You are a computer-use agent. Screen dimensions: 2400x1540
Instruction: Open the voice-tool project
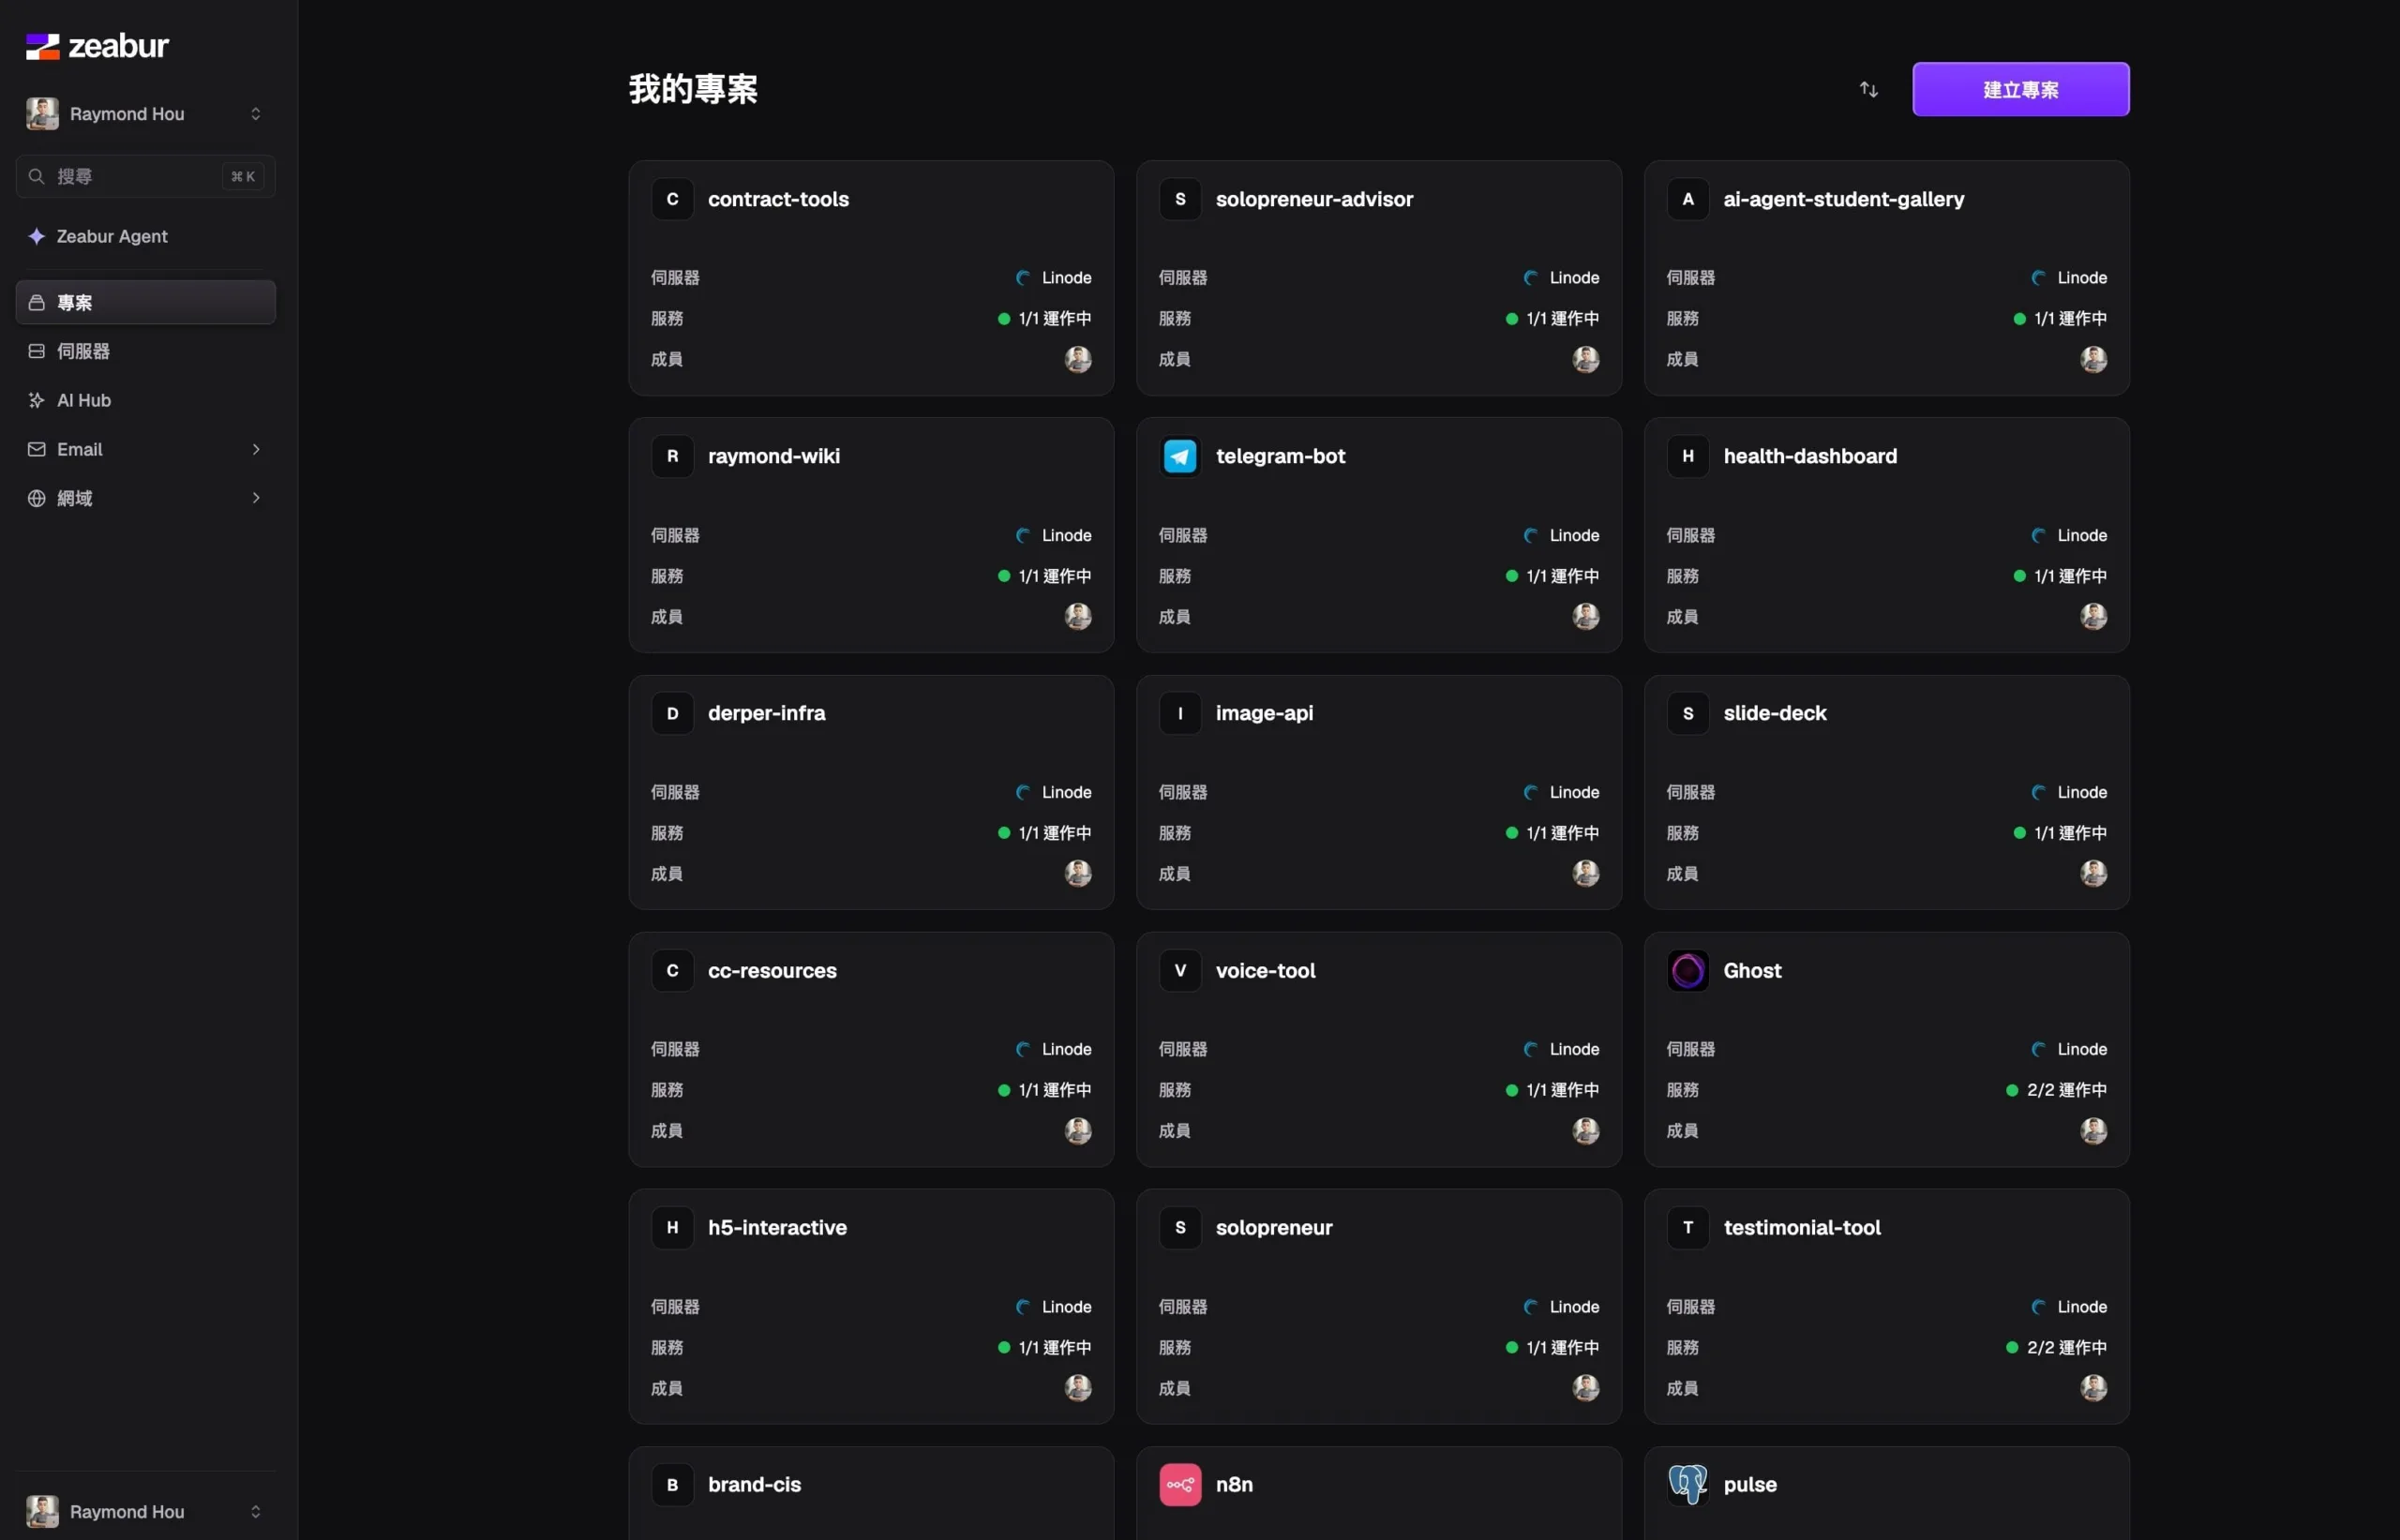coord(1378,1049)
